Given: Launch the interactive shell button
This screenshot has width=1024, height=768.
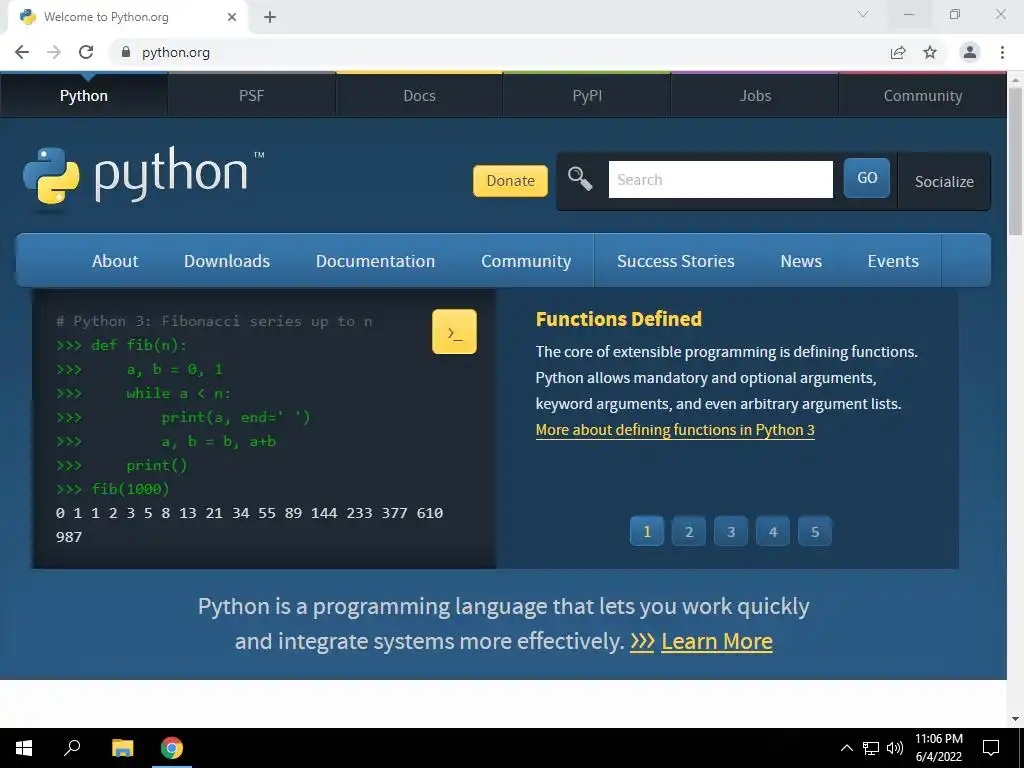Looking at the screenshot, I should click(455, 332).
